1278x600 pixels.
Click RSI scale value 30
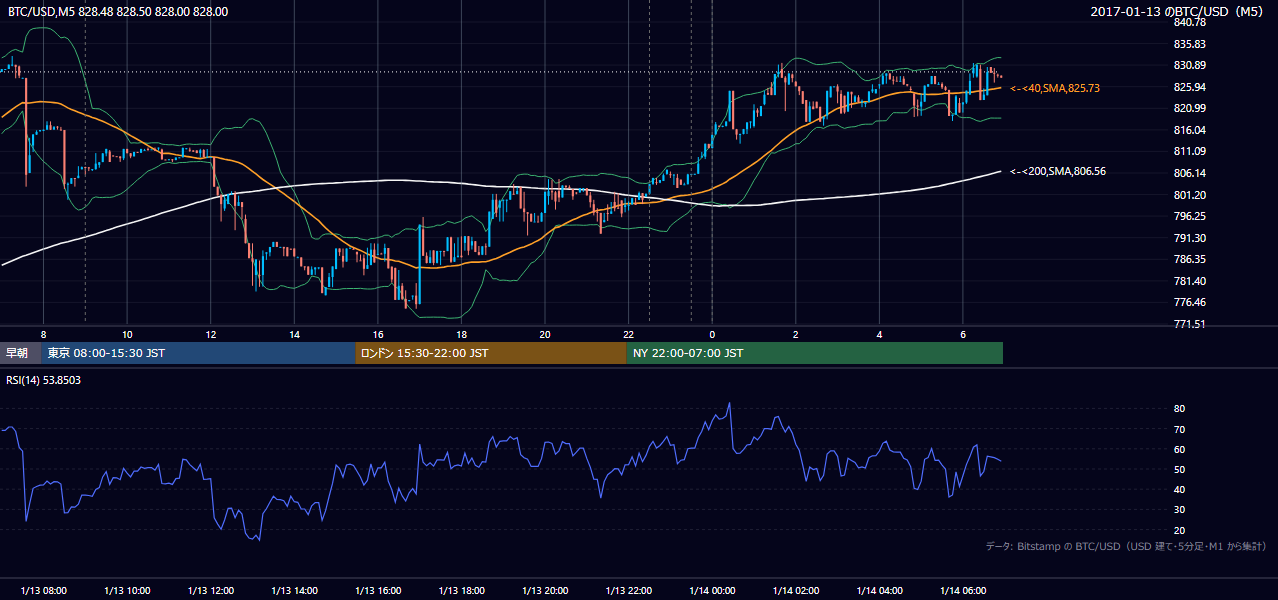(1179, 509)
